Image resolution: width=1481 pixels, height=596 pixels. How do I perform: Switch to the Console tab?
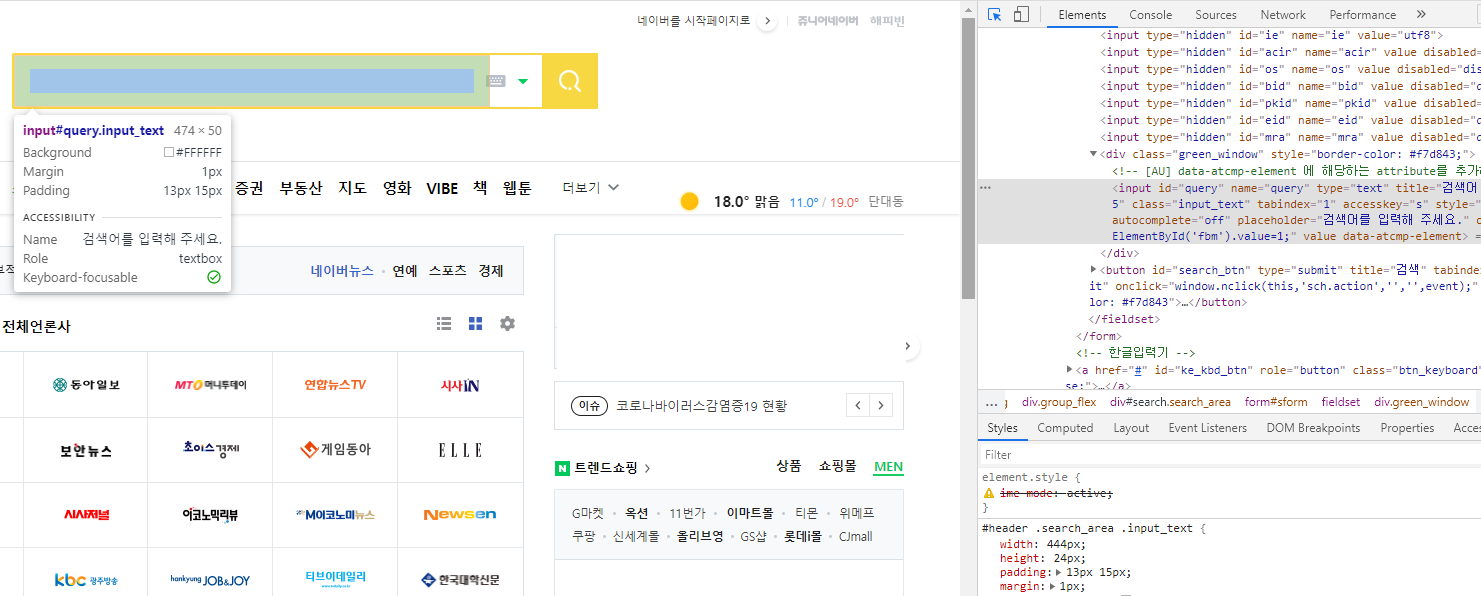1151,15
